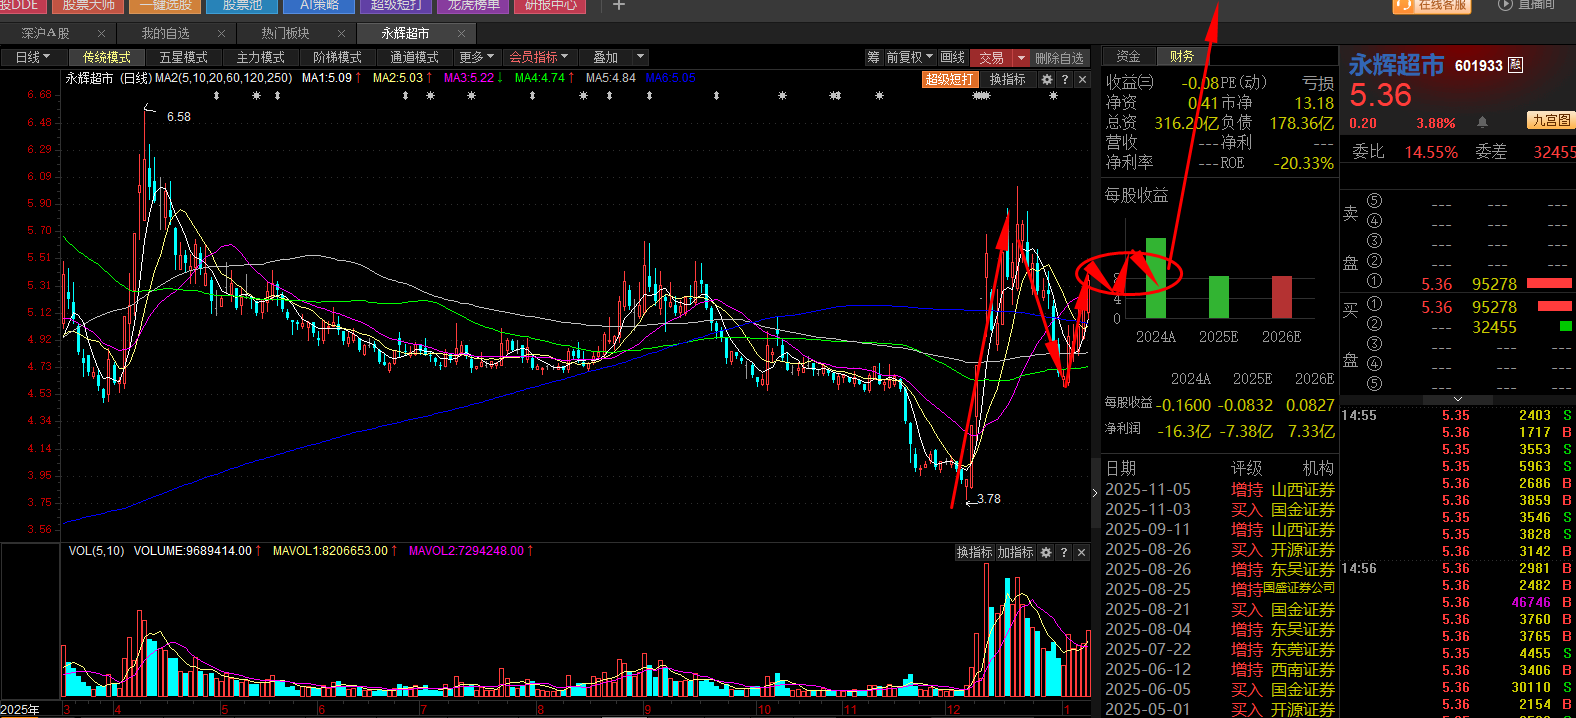This screenshot has width=1576, height=718.
Task: Click the 一键选股 toolbar button
Action: point(166,5)
